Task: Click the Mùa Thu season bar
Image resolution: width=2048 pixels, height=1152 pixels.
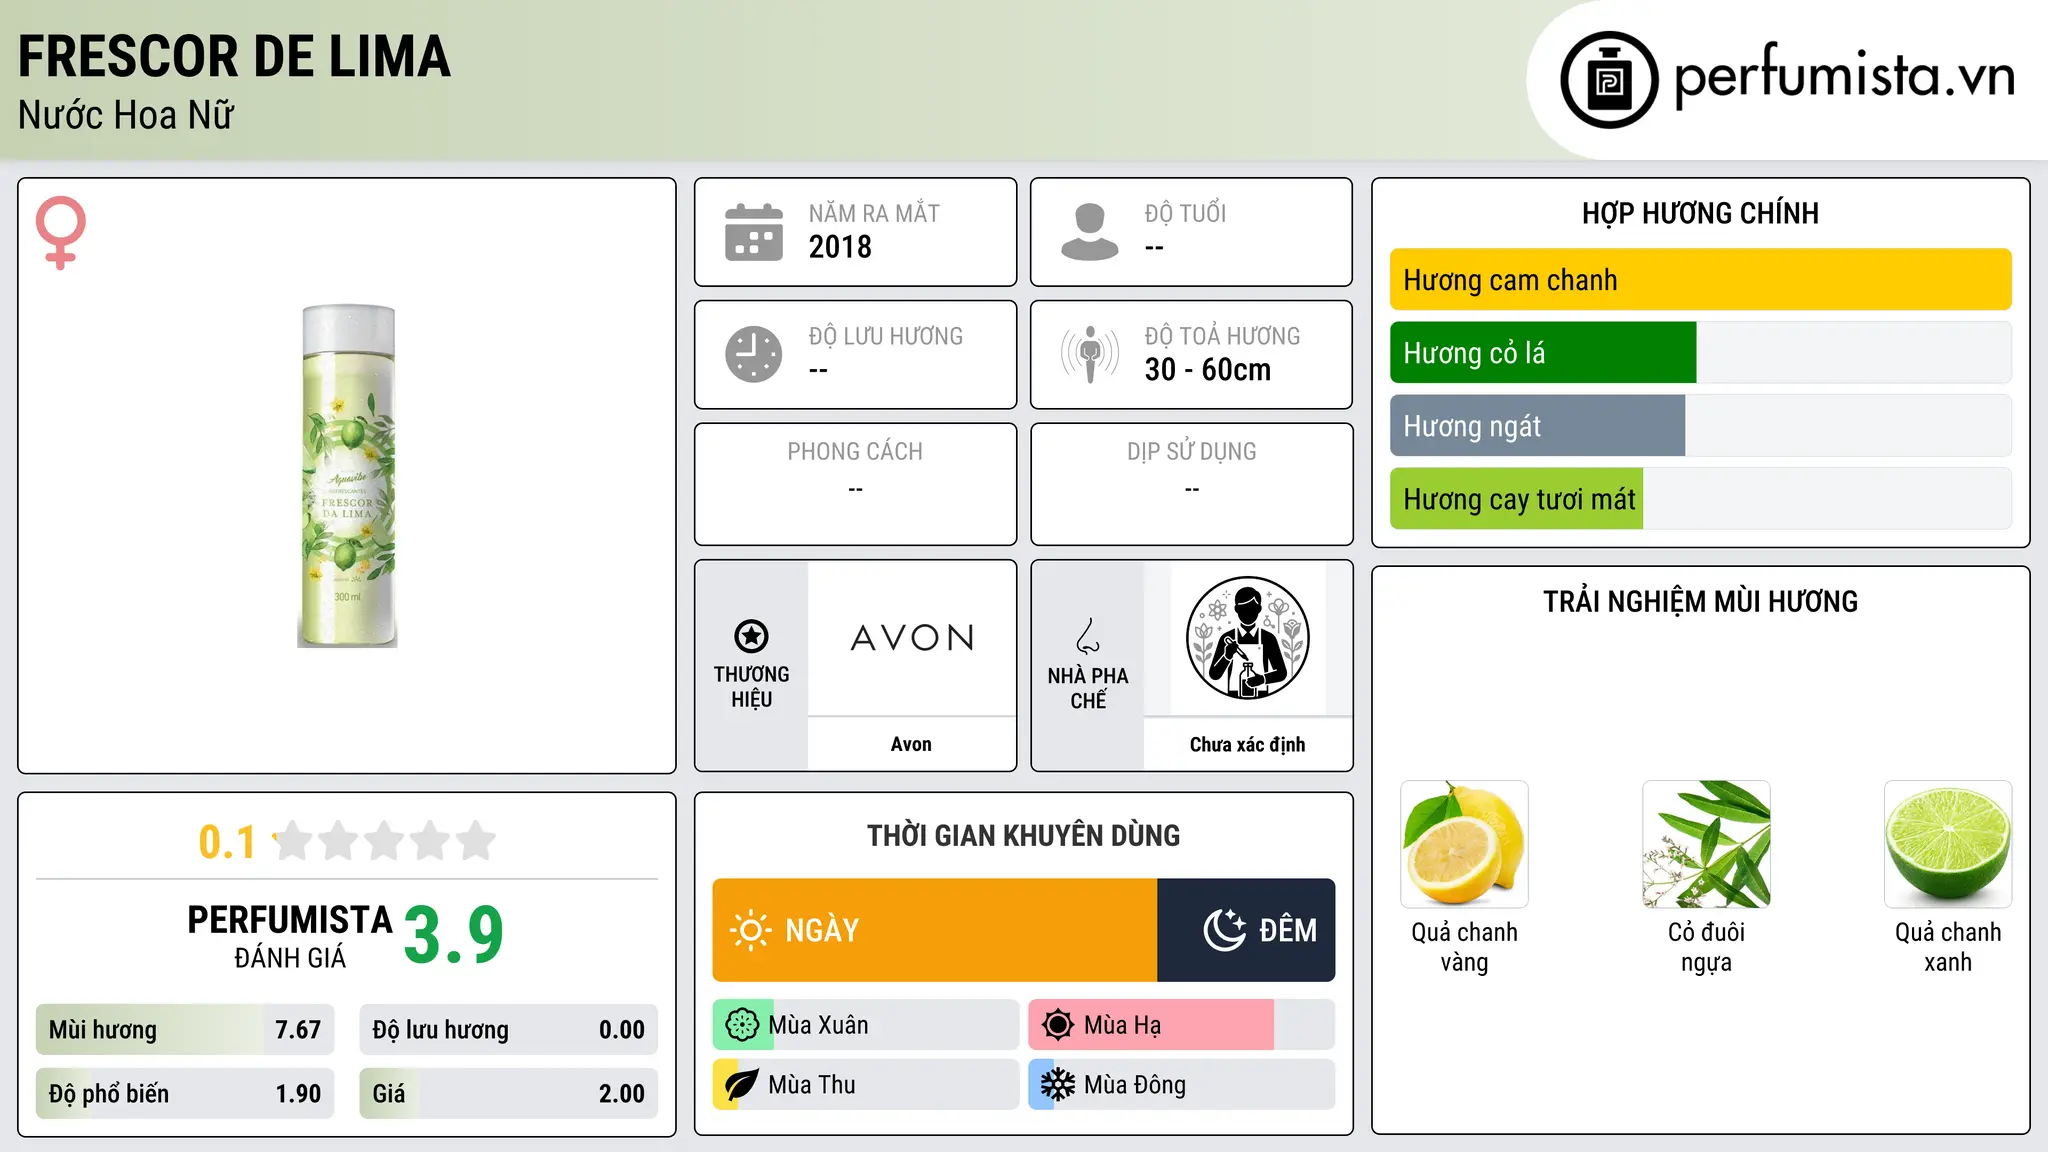Action: coord(866,1085)
